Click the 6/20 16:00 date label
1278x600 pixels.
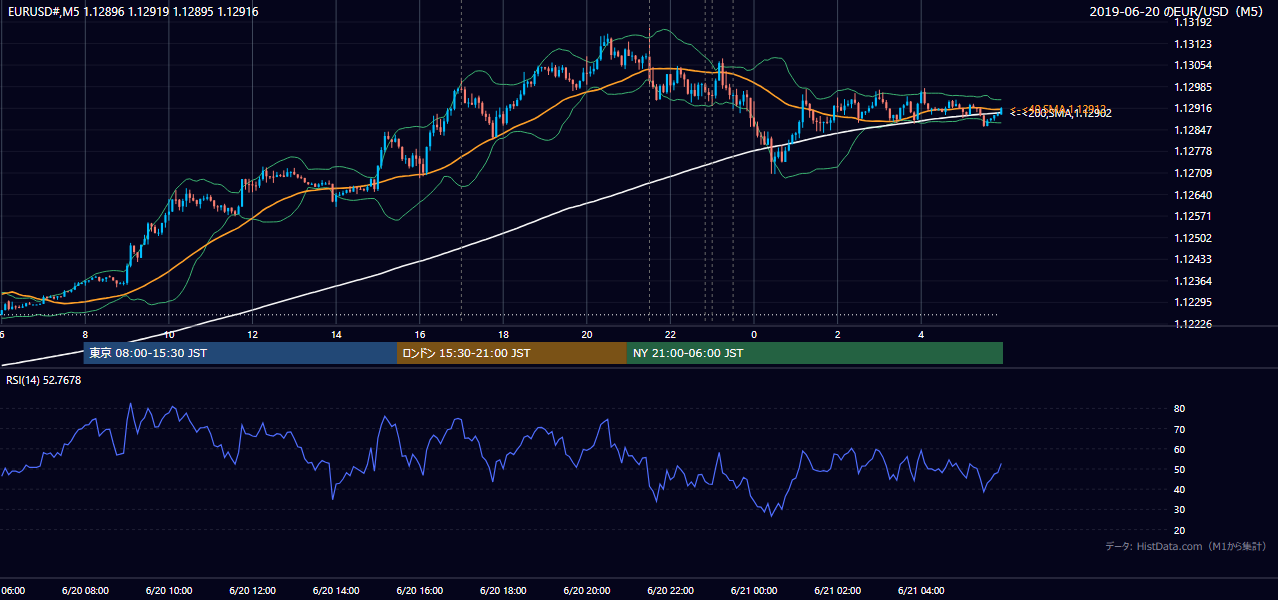click(419, 591)
